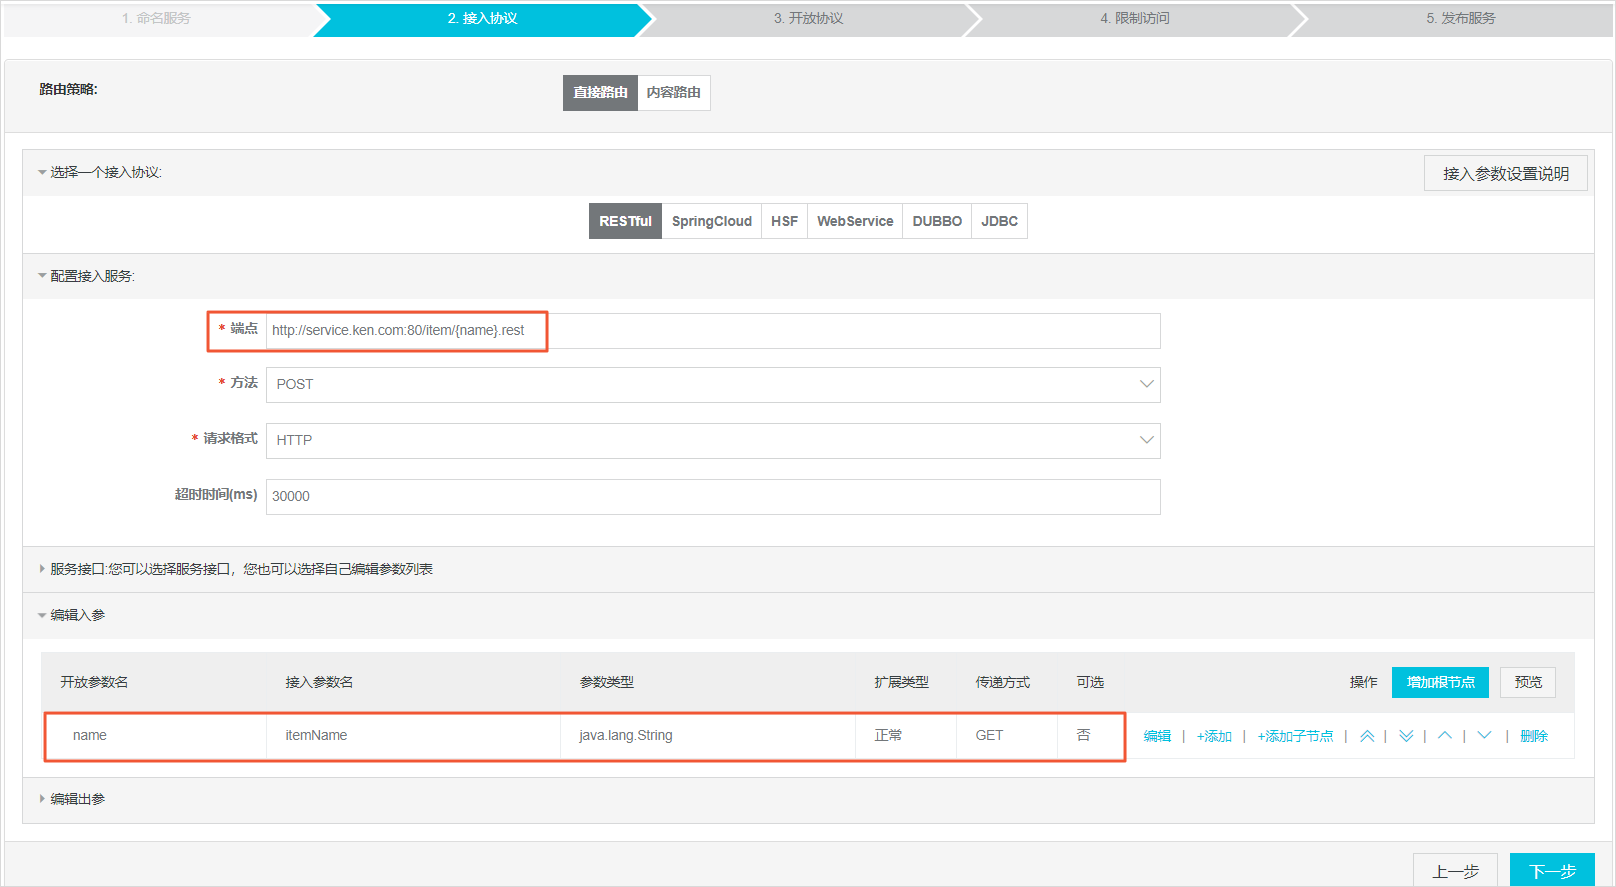Select 内容路由 routing strategy
This screenshot has width=1616, height=887.
tap(674, 92)
